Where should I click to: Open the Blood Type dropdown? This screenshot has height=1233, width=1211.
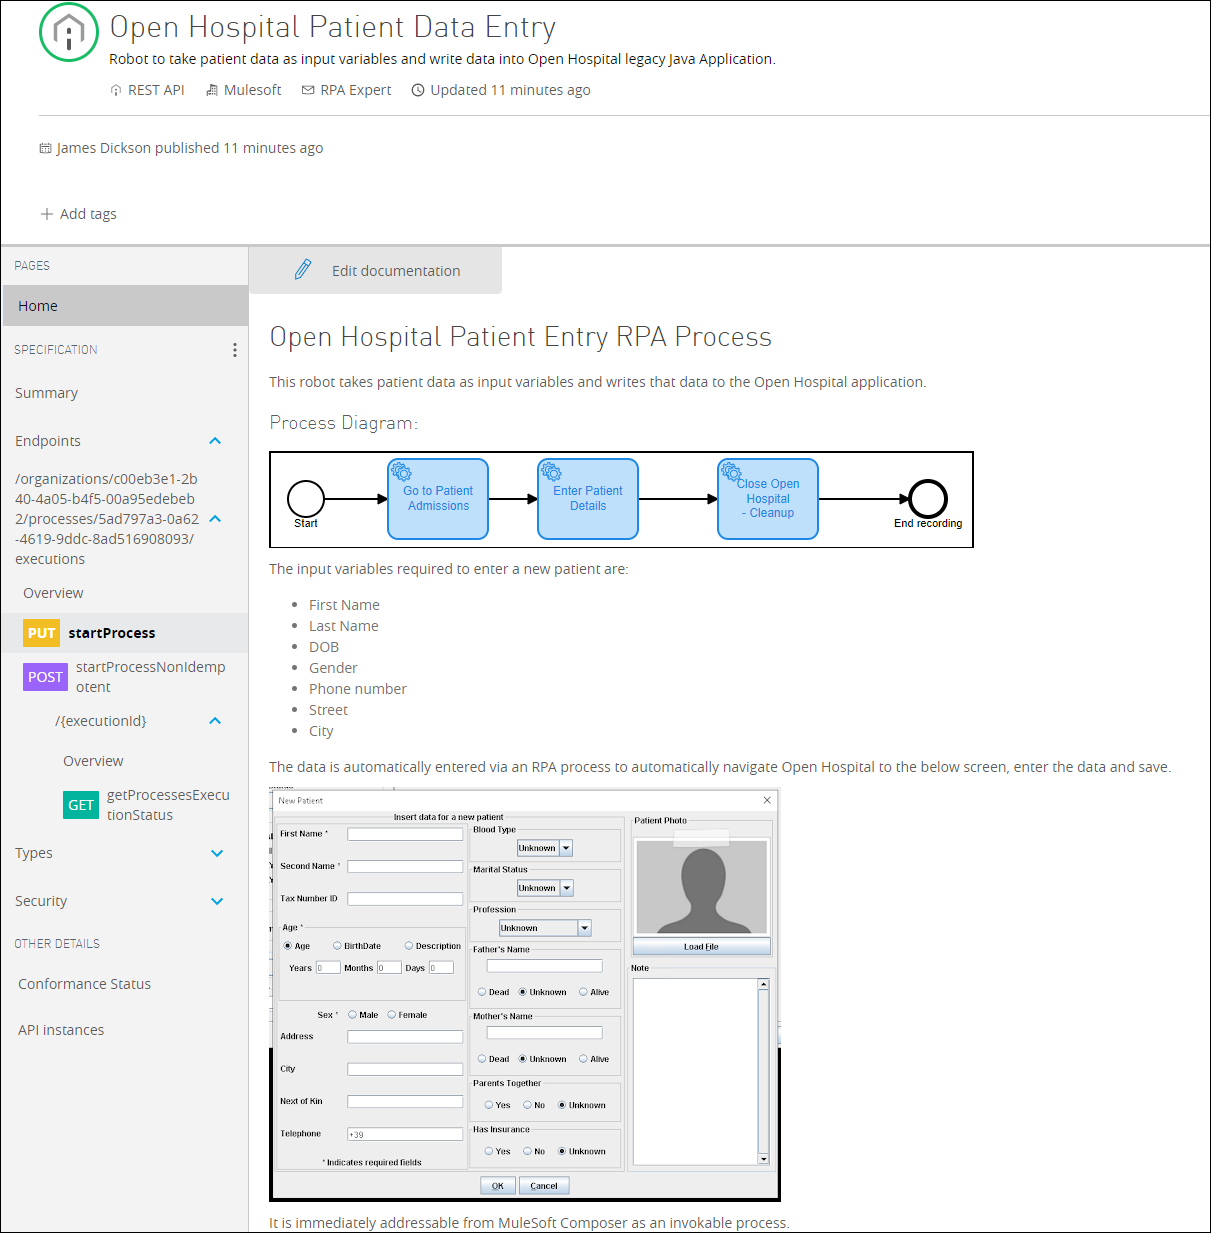click(566, 848)
